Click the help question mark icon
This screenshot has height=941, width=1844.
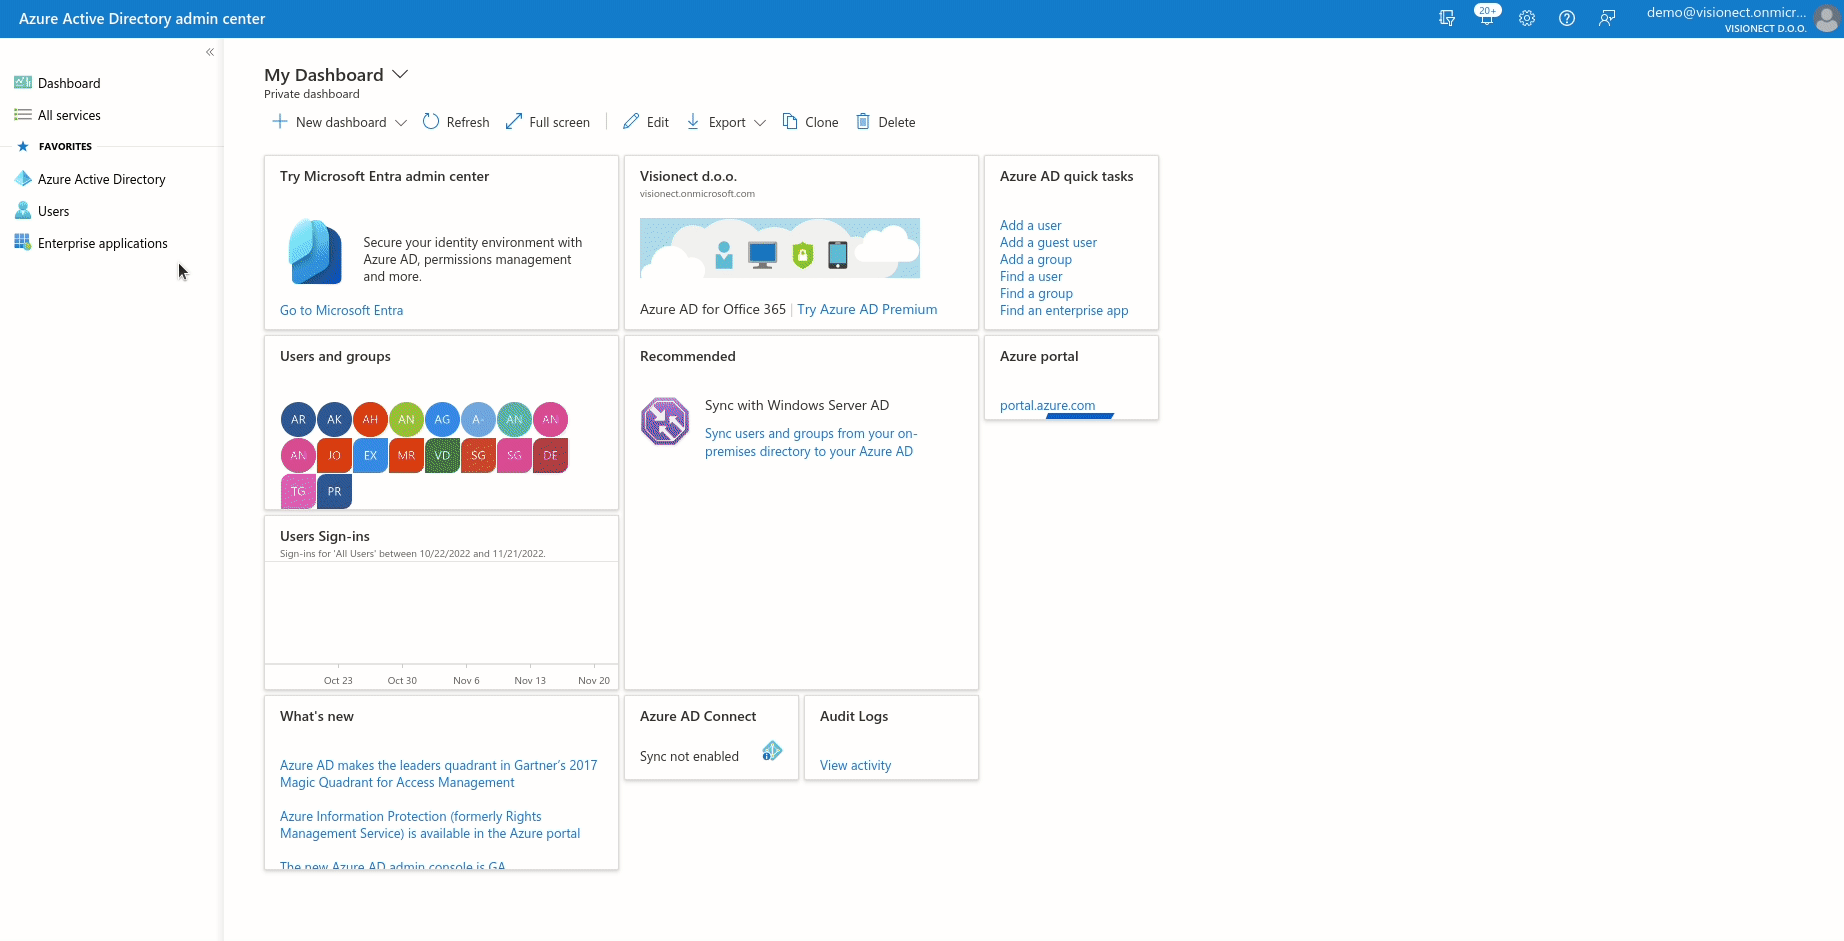(1566, 18)
